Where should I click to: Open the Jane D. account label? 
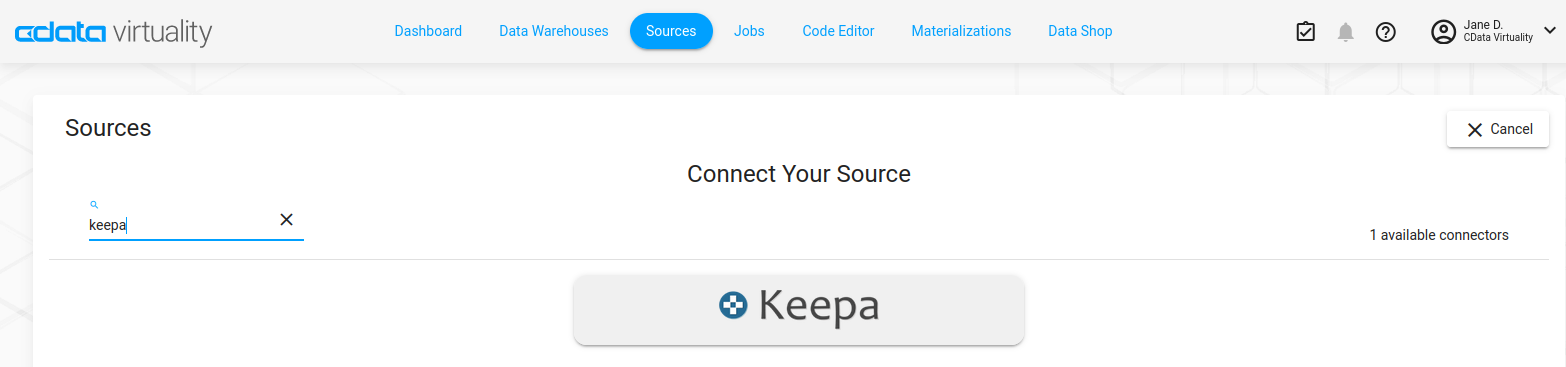point(1497,31)
